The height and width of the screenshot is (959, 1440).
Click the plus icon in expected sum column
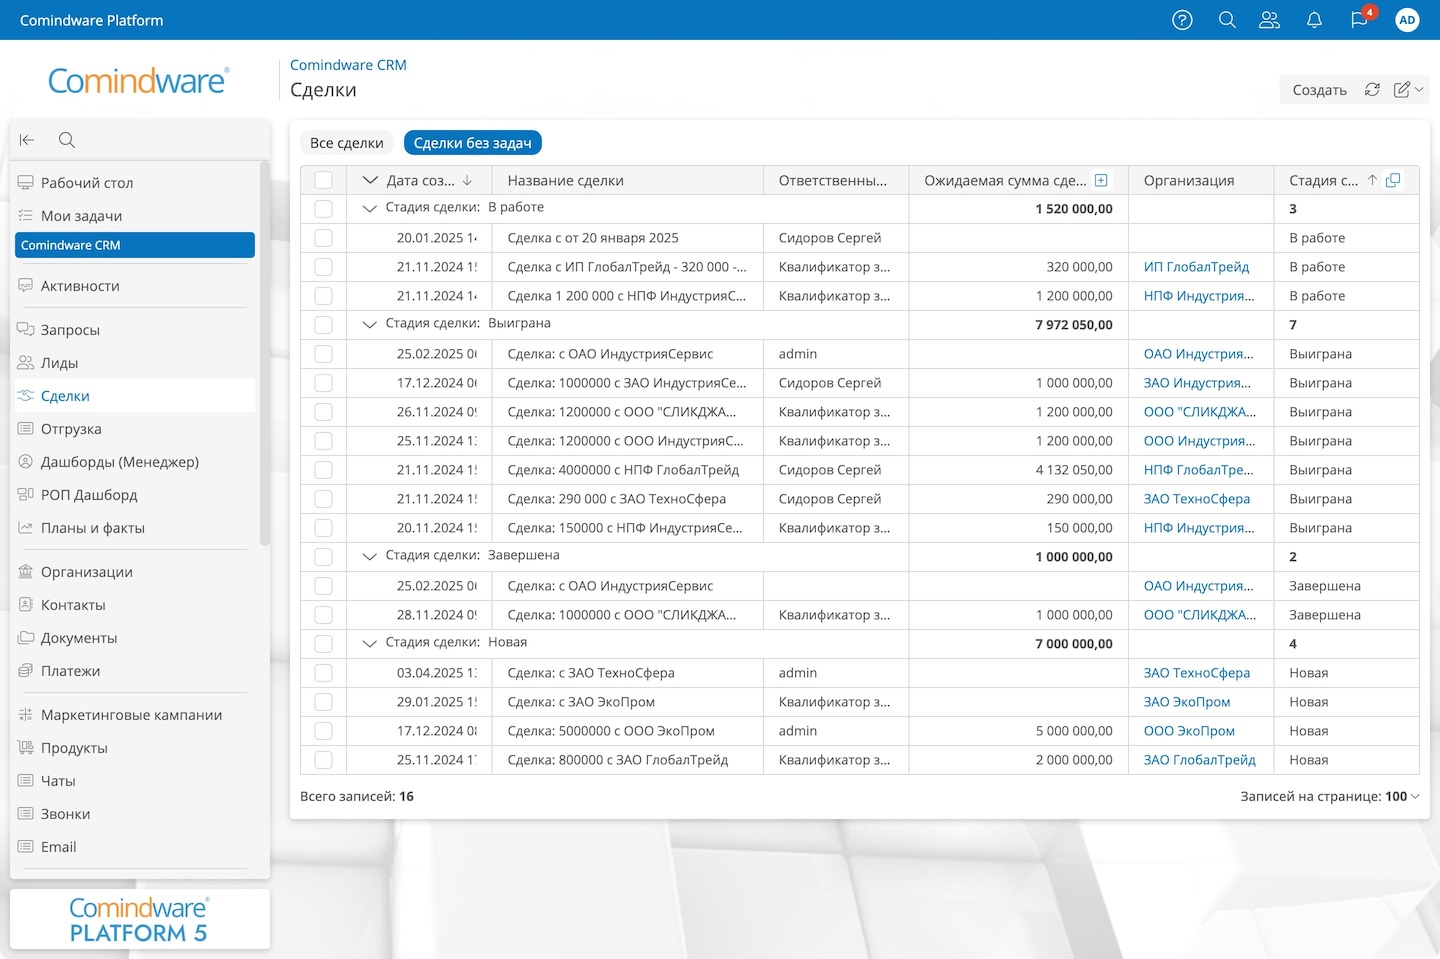tap(1101, 180)
